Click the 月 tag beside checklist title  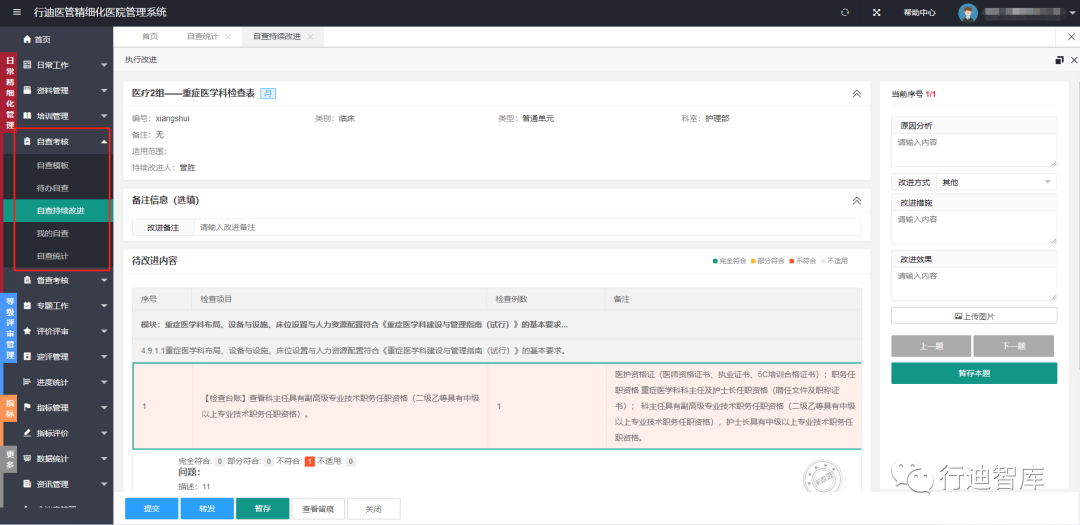[x=268, y=93]
